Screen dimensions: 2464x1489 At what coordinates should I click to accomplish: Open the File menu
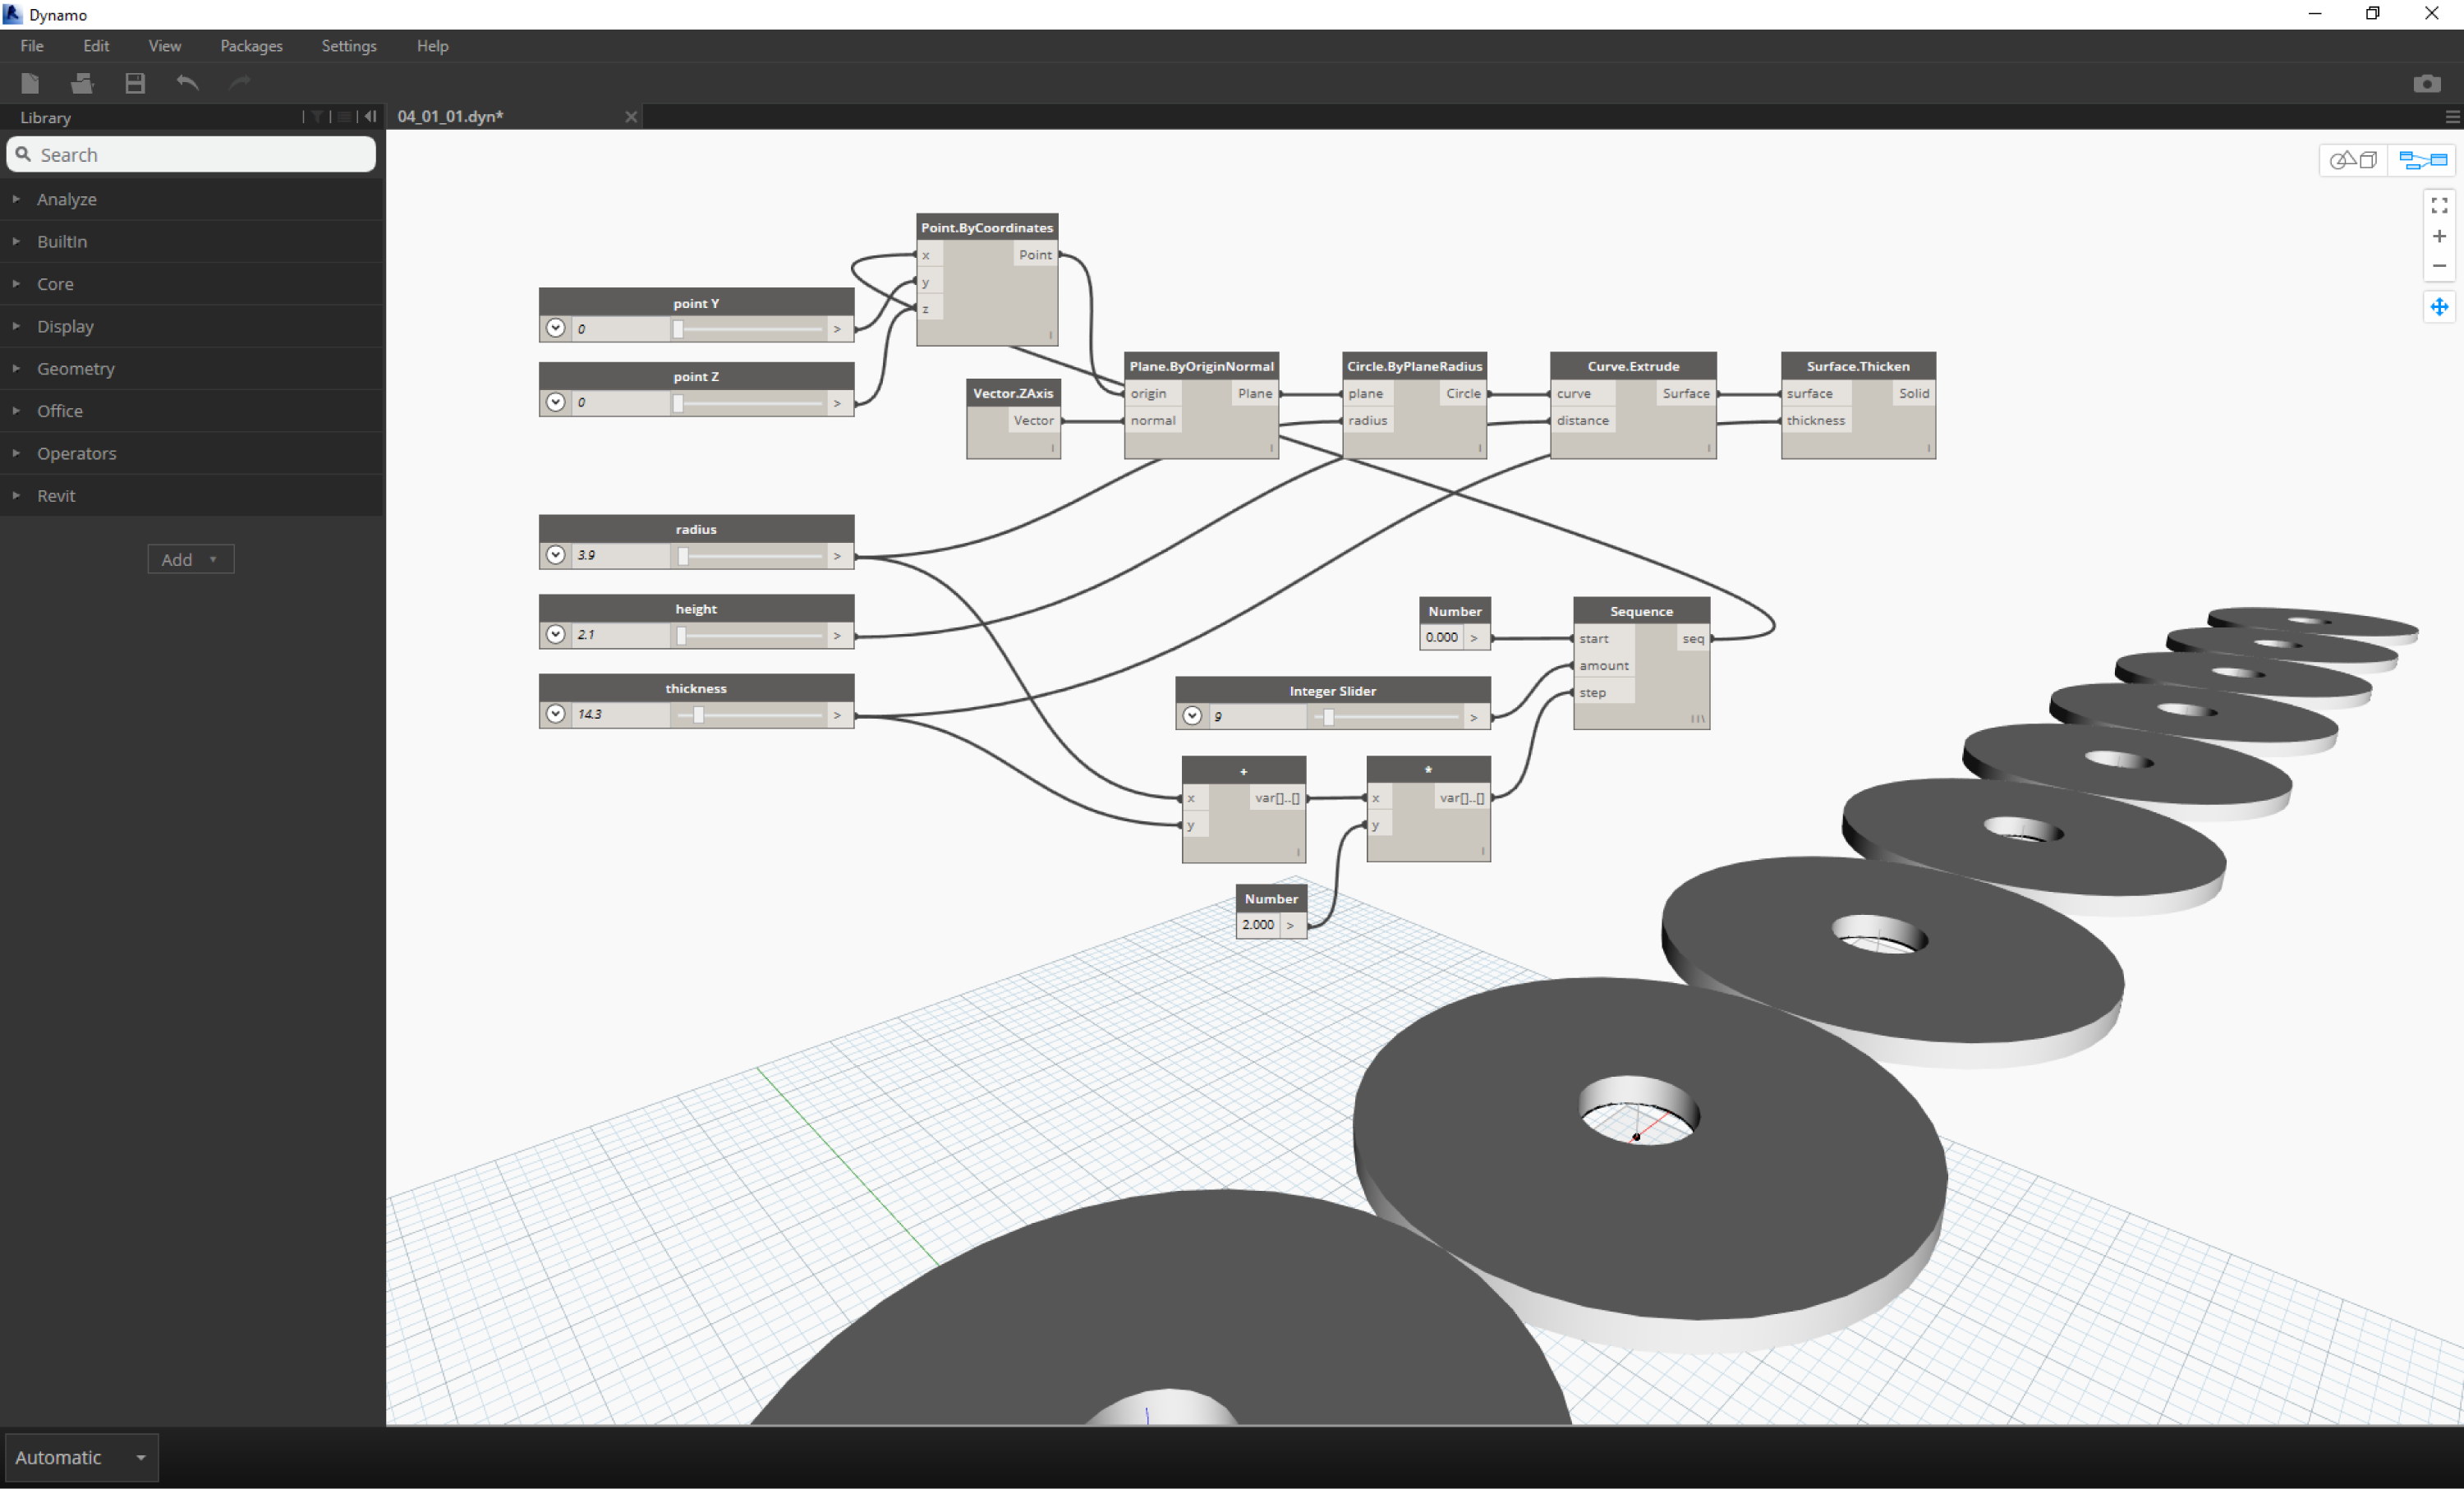point(32,46)
